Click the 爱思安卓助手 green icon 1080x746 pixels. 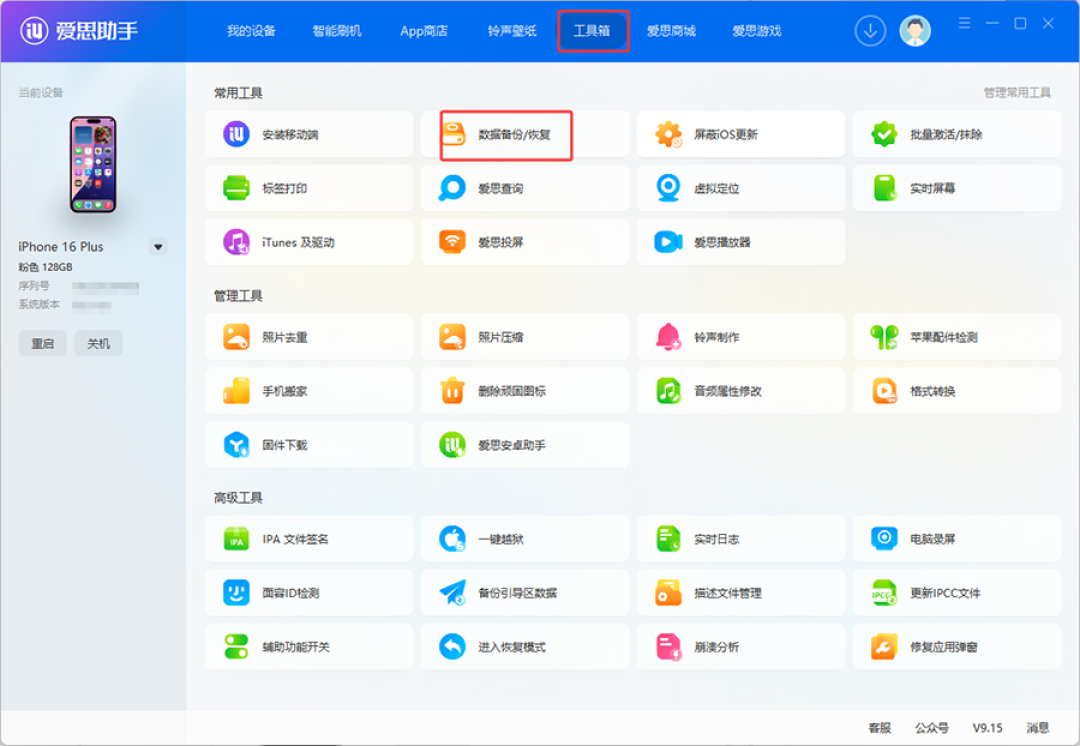pos(453,445)
